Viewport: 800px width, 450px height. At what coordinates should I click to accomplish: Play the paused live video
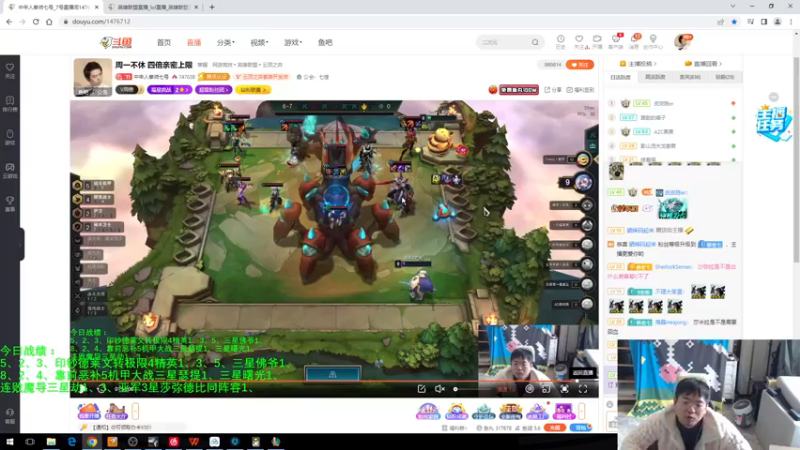(83, 389)
